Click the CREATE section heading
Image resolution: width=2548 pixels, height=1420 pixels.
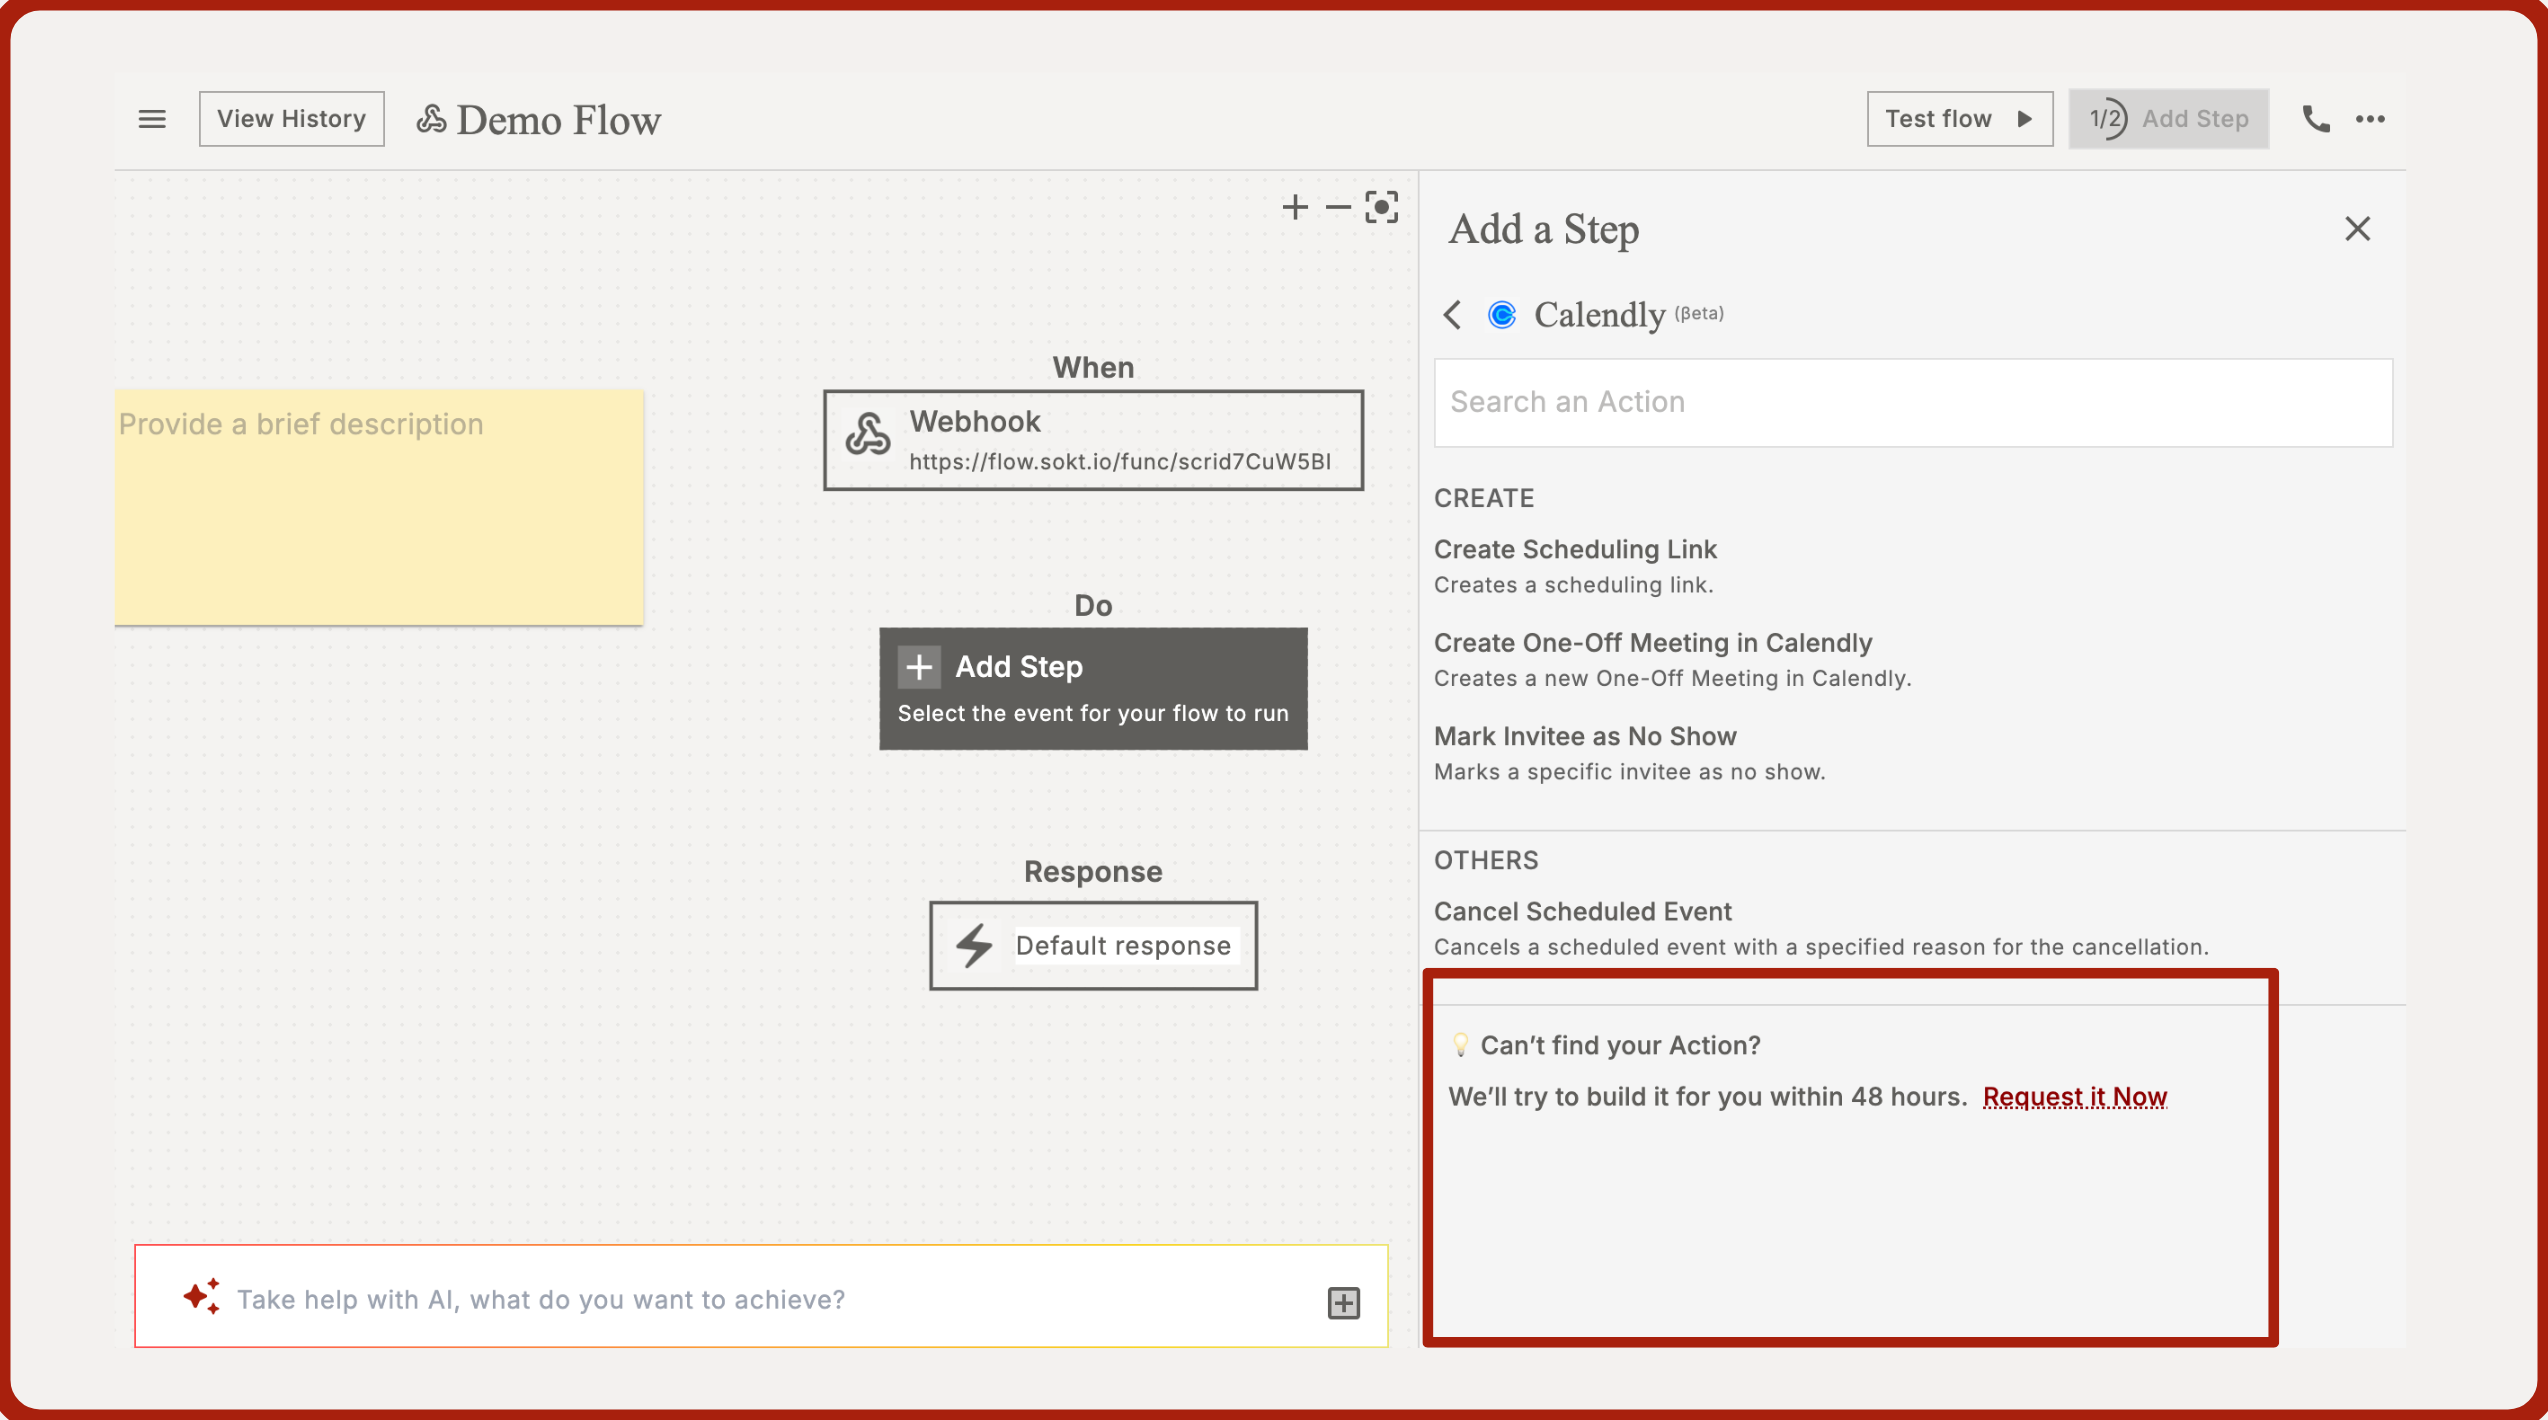pyautogui.click(x=1483, y=498)
